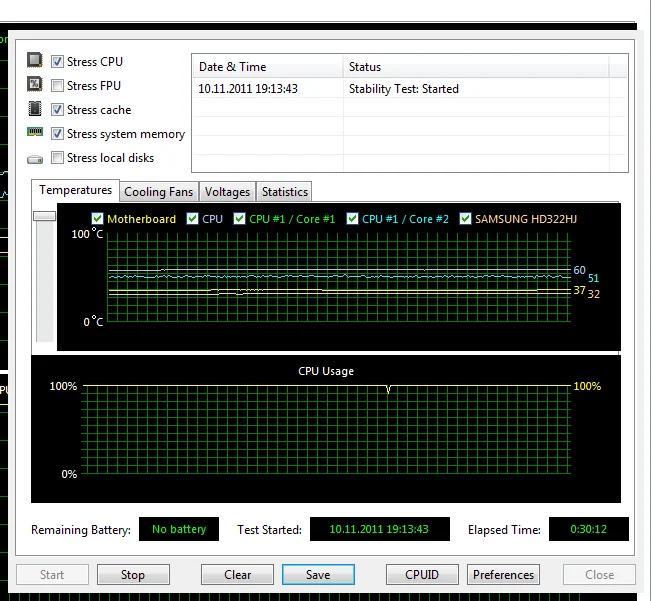This screenshot has height=601, width=652.
Task: Click the 32 temperature reading on the graph
Action: click(593, 294)
